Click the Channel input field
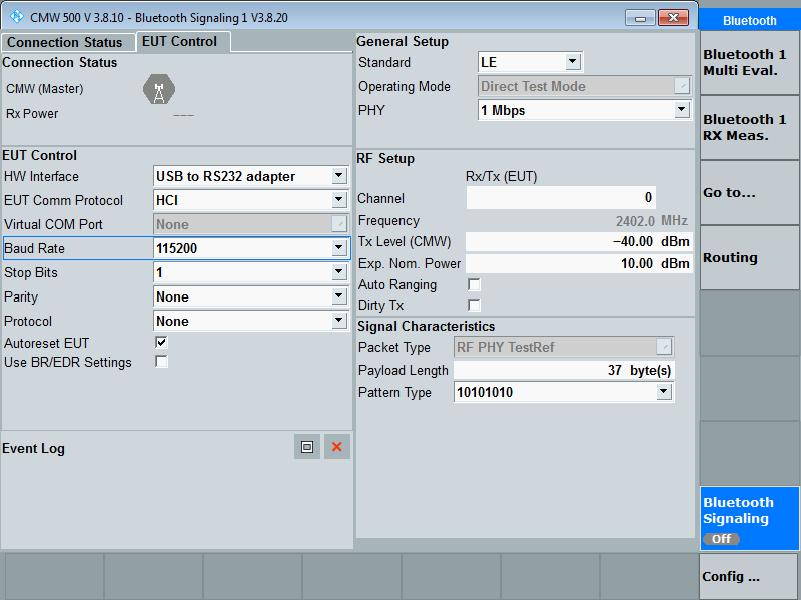The image size is (801, 600). [x=561, y=197]
